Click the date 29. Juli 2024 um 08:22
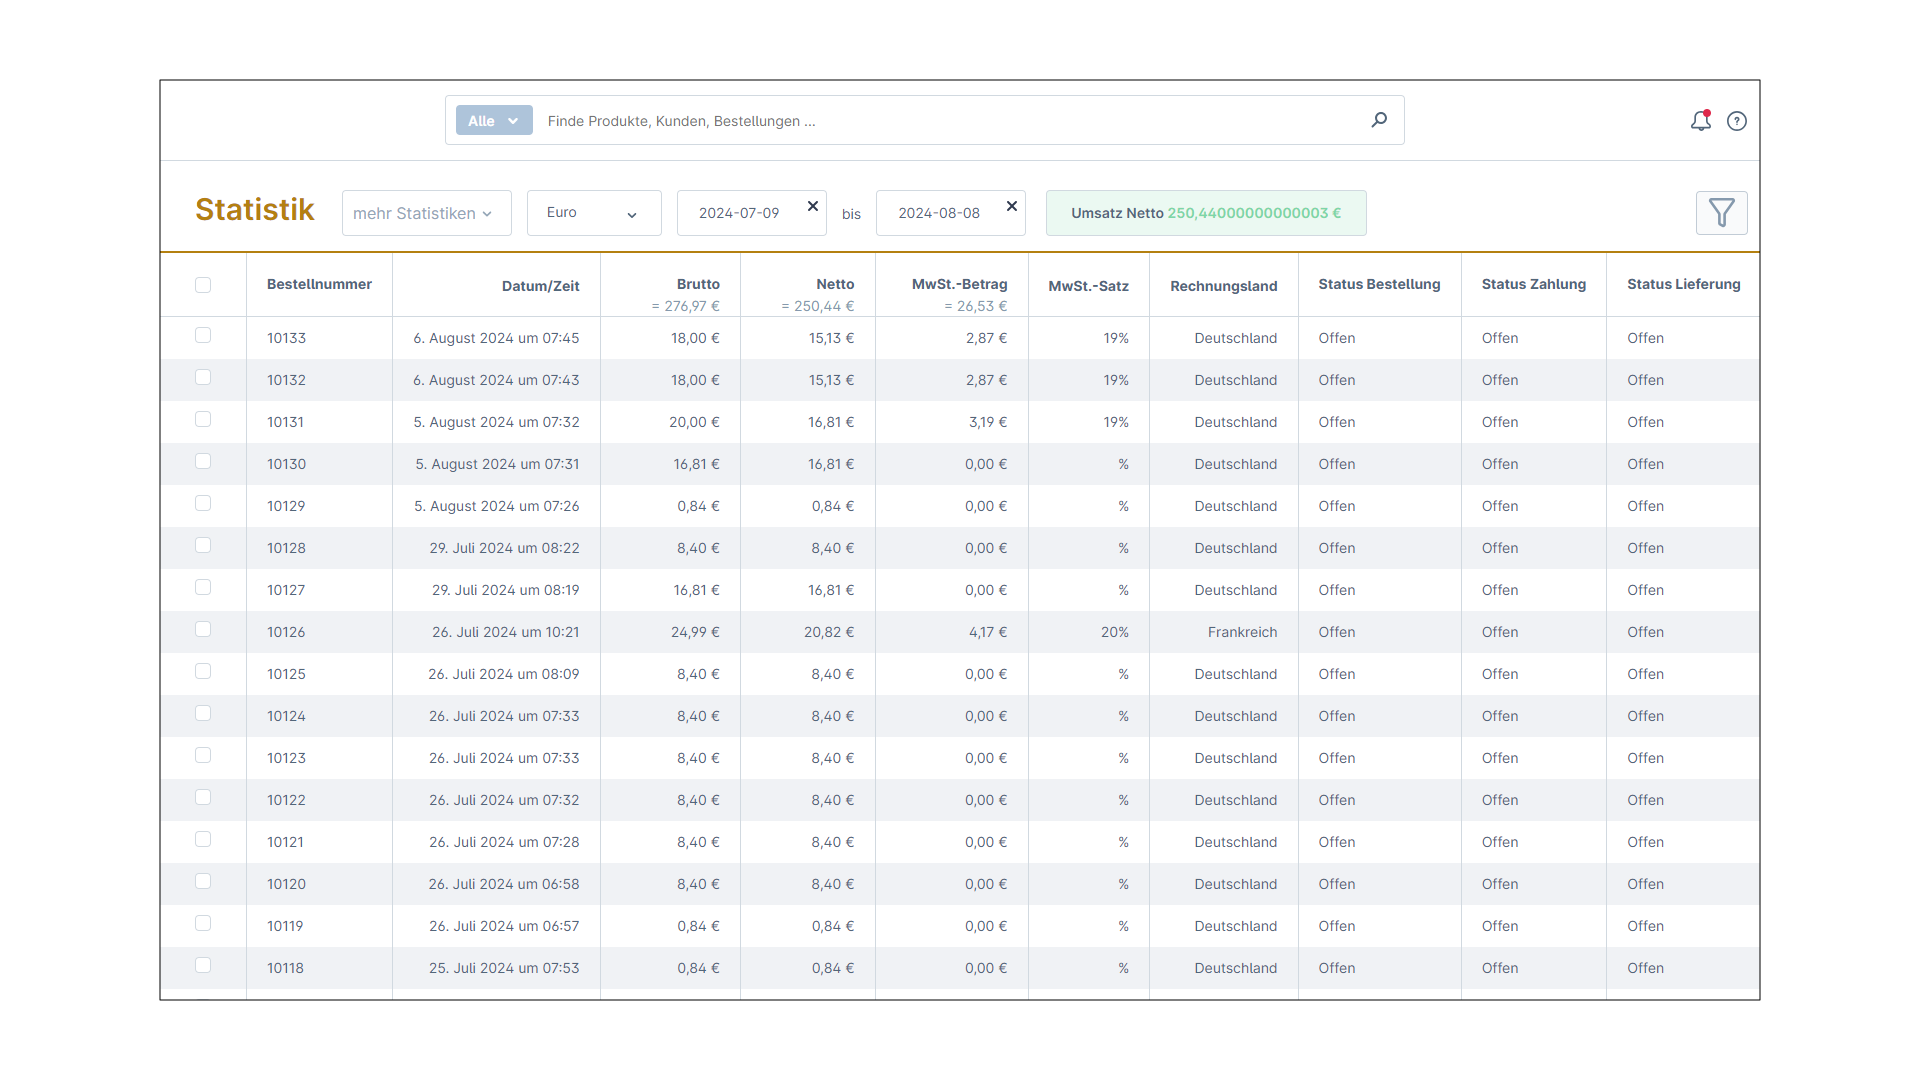The image size is (1920, 1080). [x=504, y=548]
